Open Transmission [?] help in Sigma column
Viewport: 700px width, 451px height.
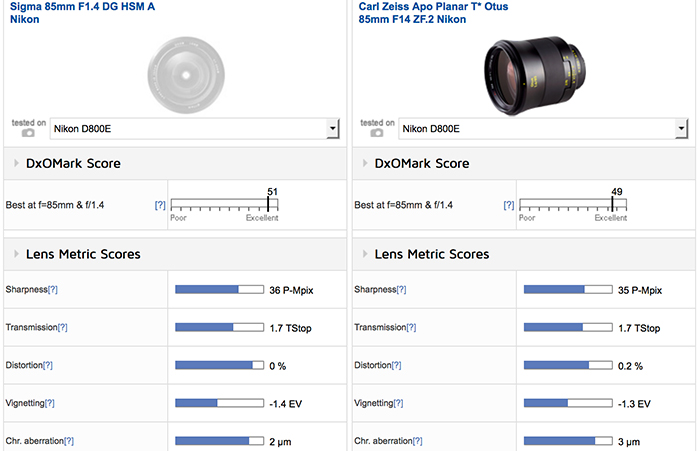pyautogui.click(x=62, y=327)
